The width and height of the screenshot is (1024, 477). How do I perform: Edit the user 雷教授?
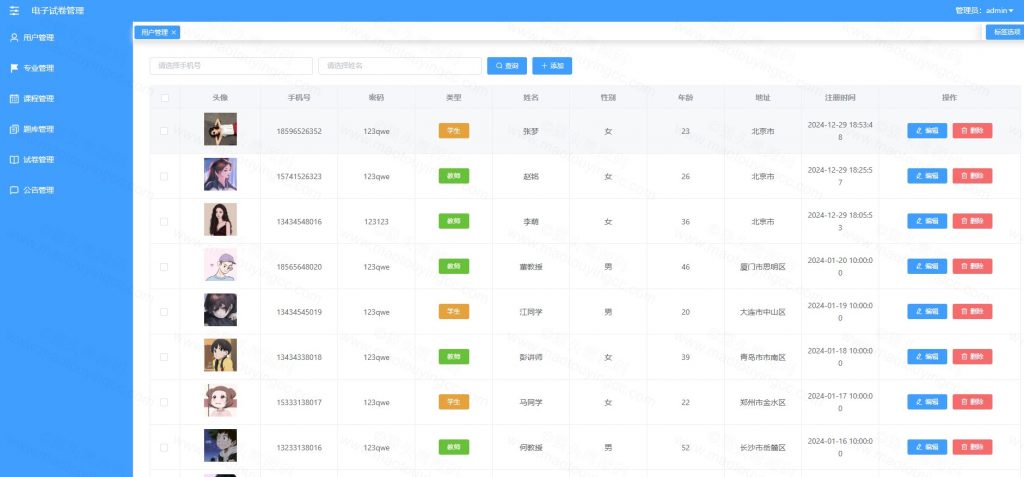pos(927,266)
